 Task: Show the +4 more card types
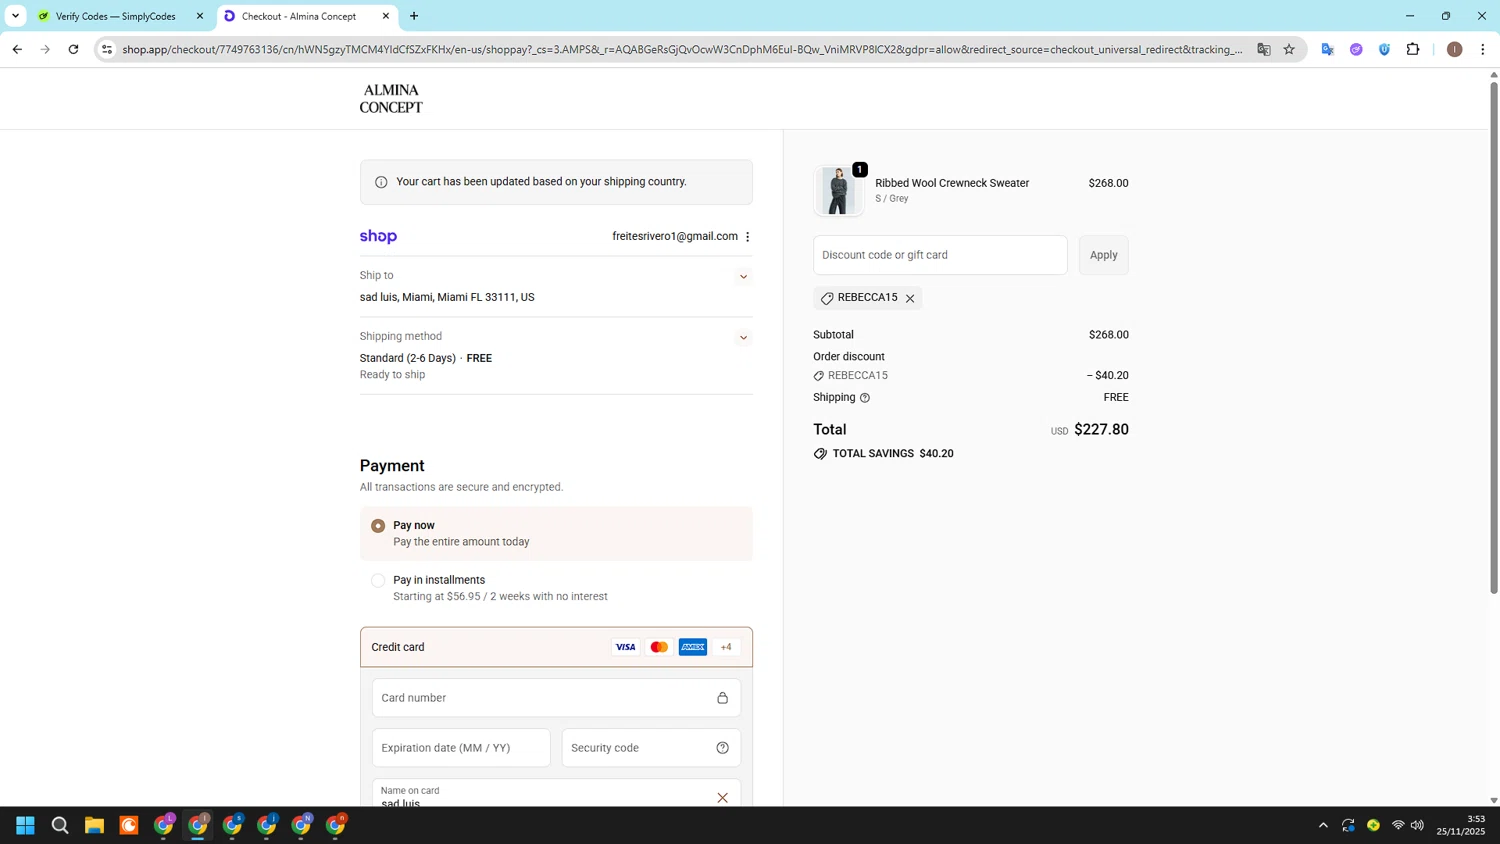pyautogui.click(x=726, y=647)
